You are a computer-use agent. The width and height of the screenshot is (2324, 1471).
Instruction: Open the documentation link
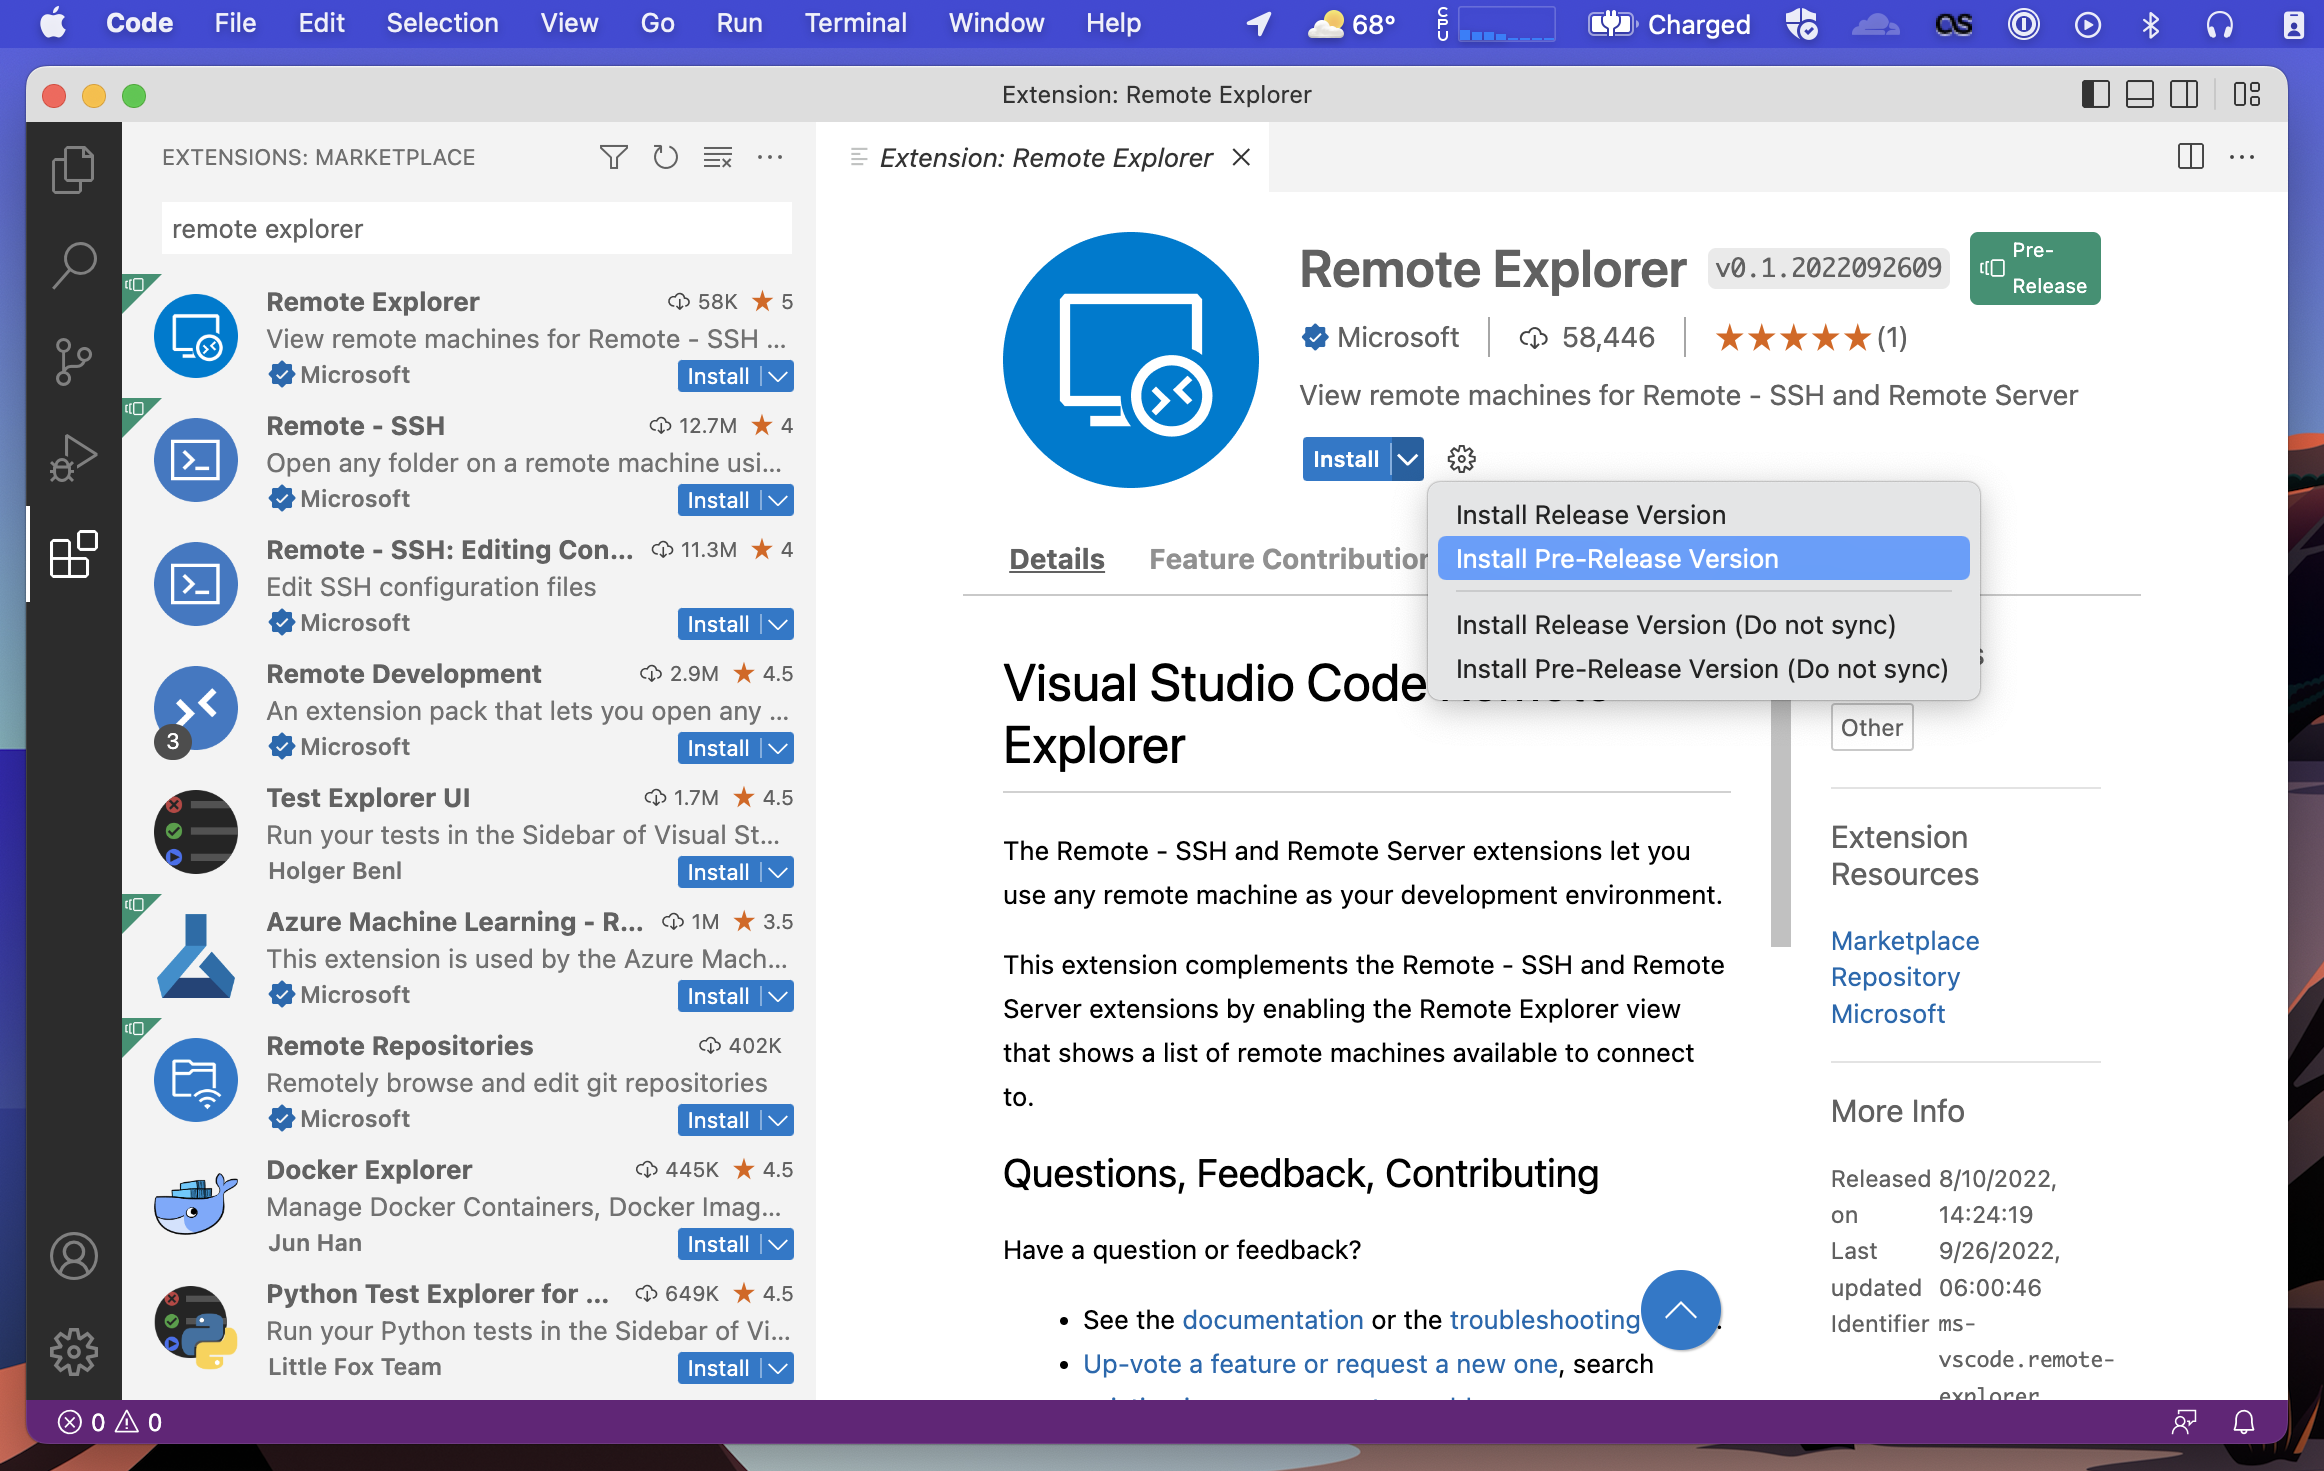(x=1272, y=1319)
